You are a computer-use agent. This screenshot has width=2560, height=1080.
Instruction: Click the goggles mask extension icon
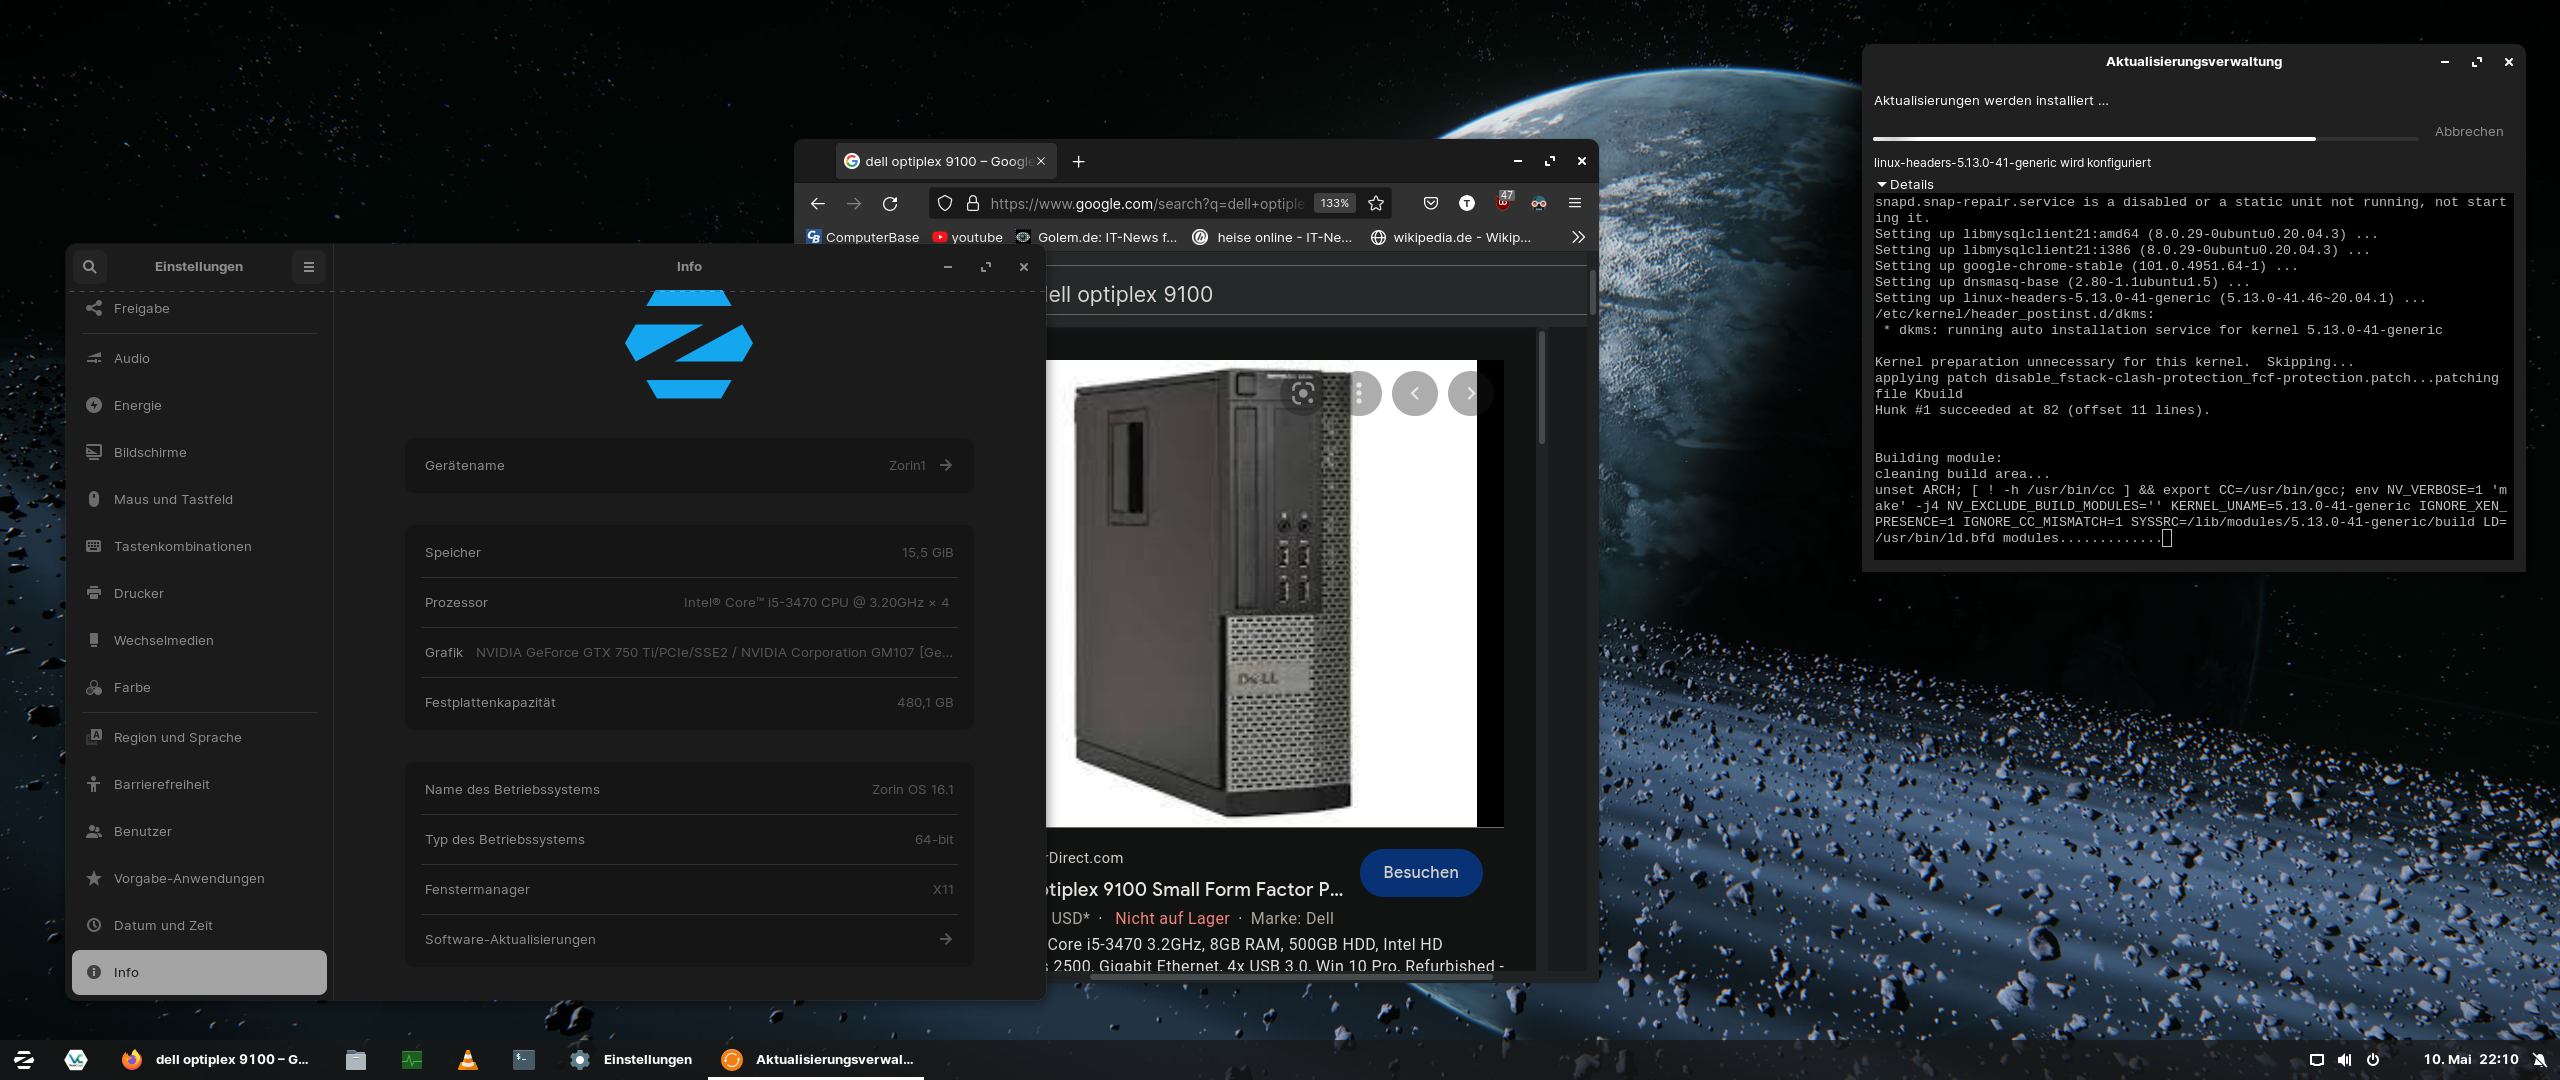(1539, 204)
